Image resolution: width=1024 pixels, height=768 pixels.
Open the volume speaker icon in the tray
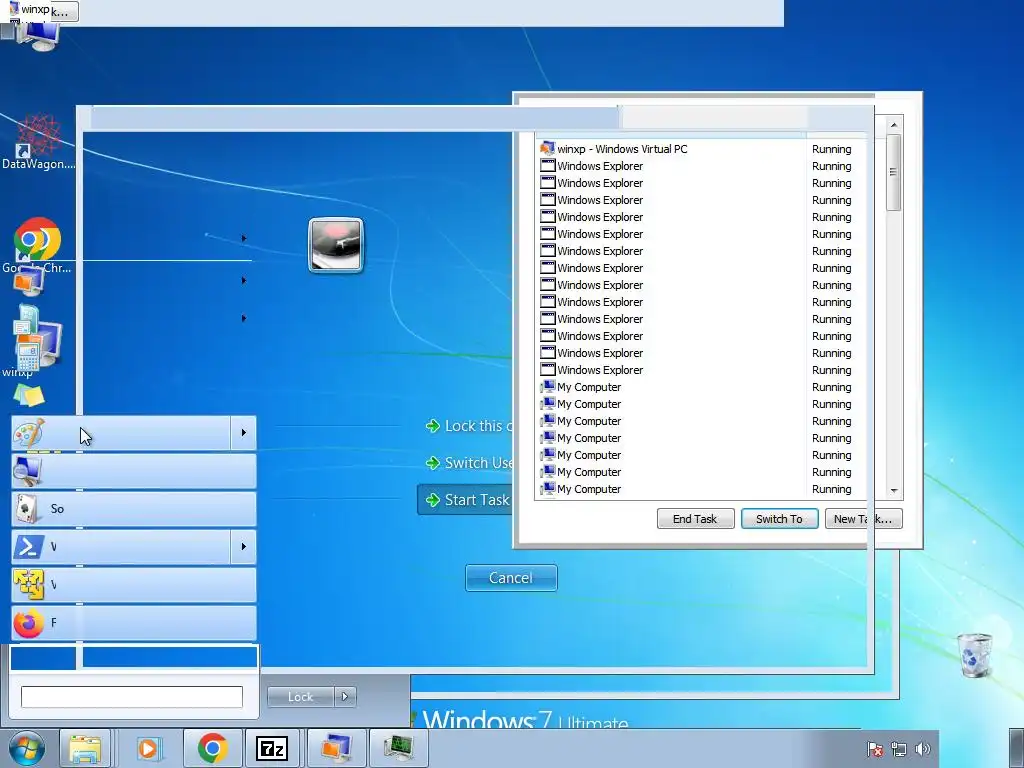tap(922, 749)
